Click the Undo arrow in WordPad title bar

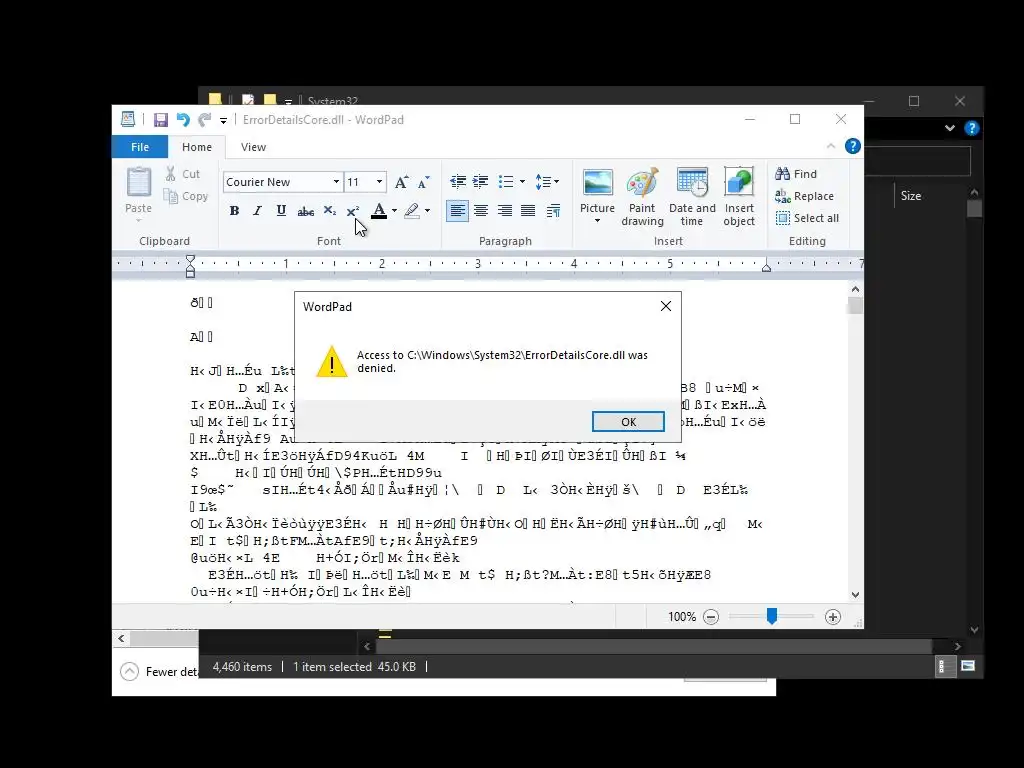click(x=183, y=120)
